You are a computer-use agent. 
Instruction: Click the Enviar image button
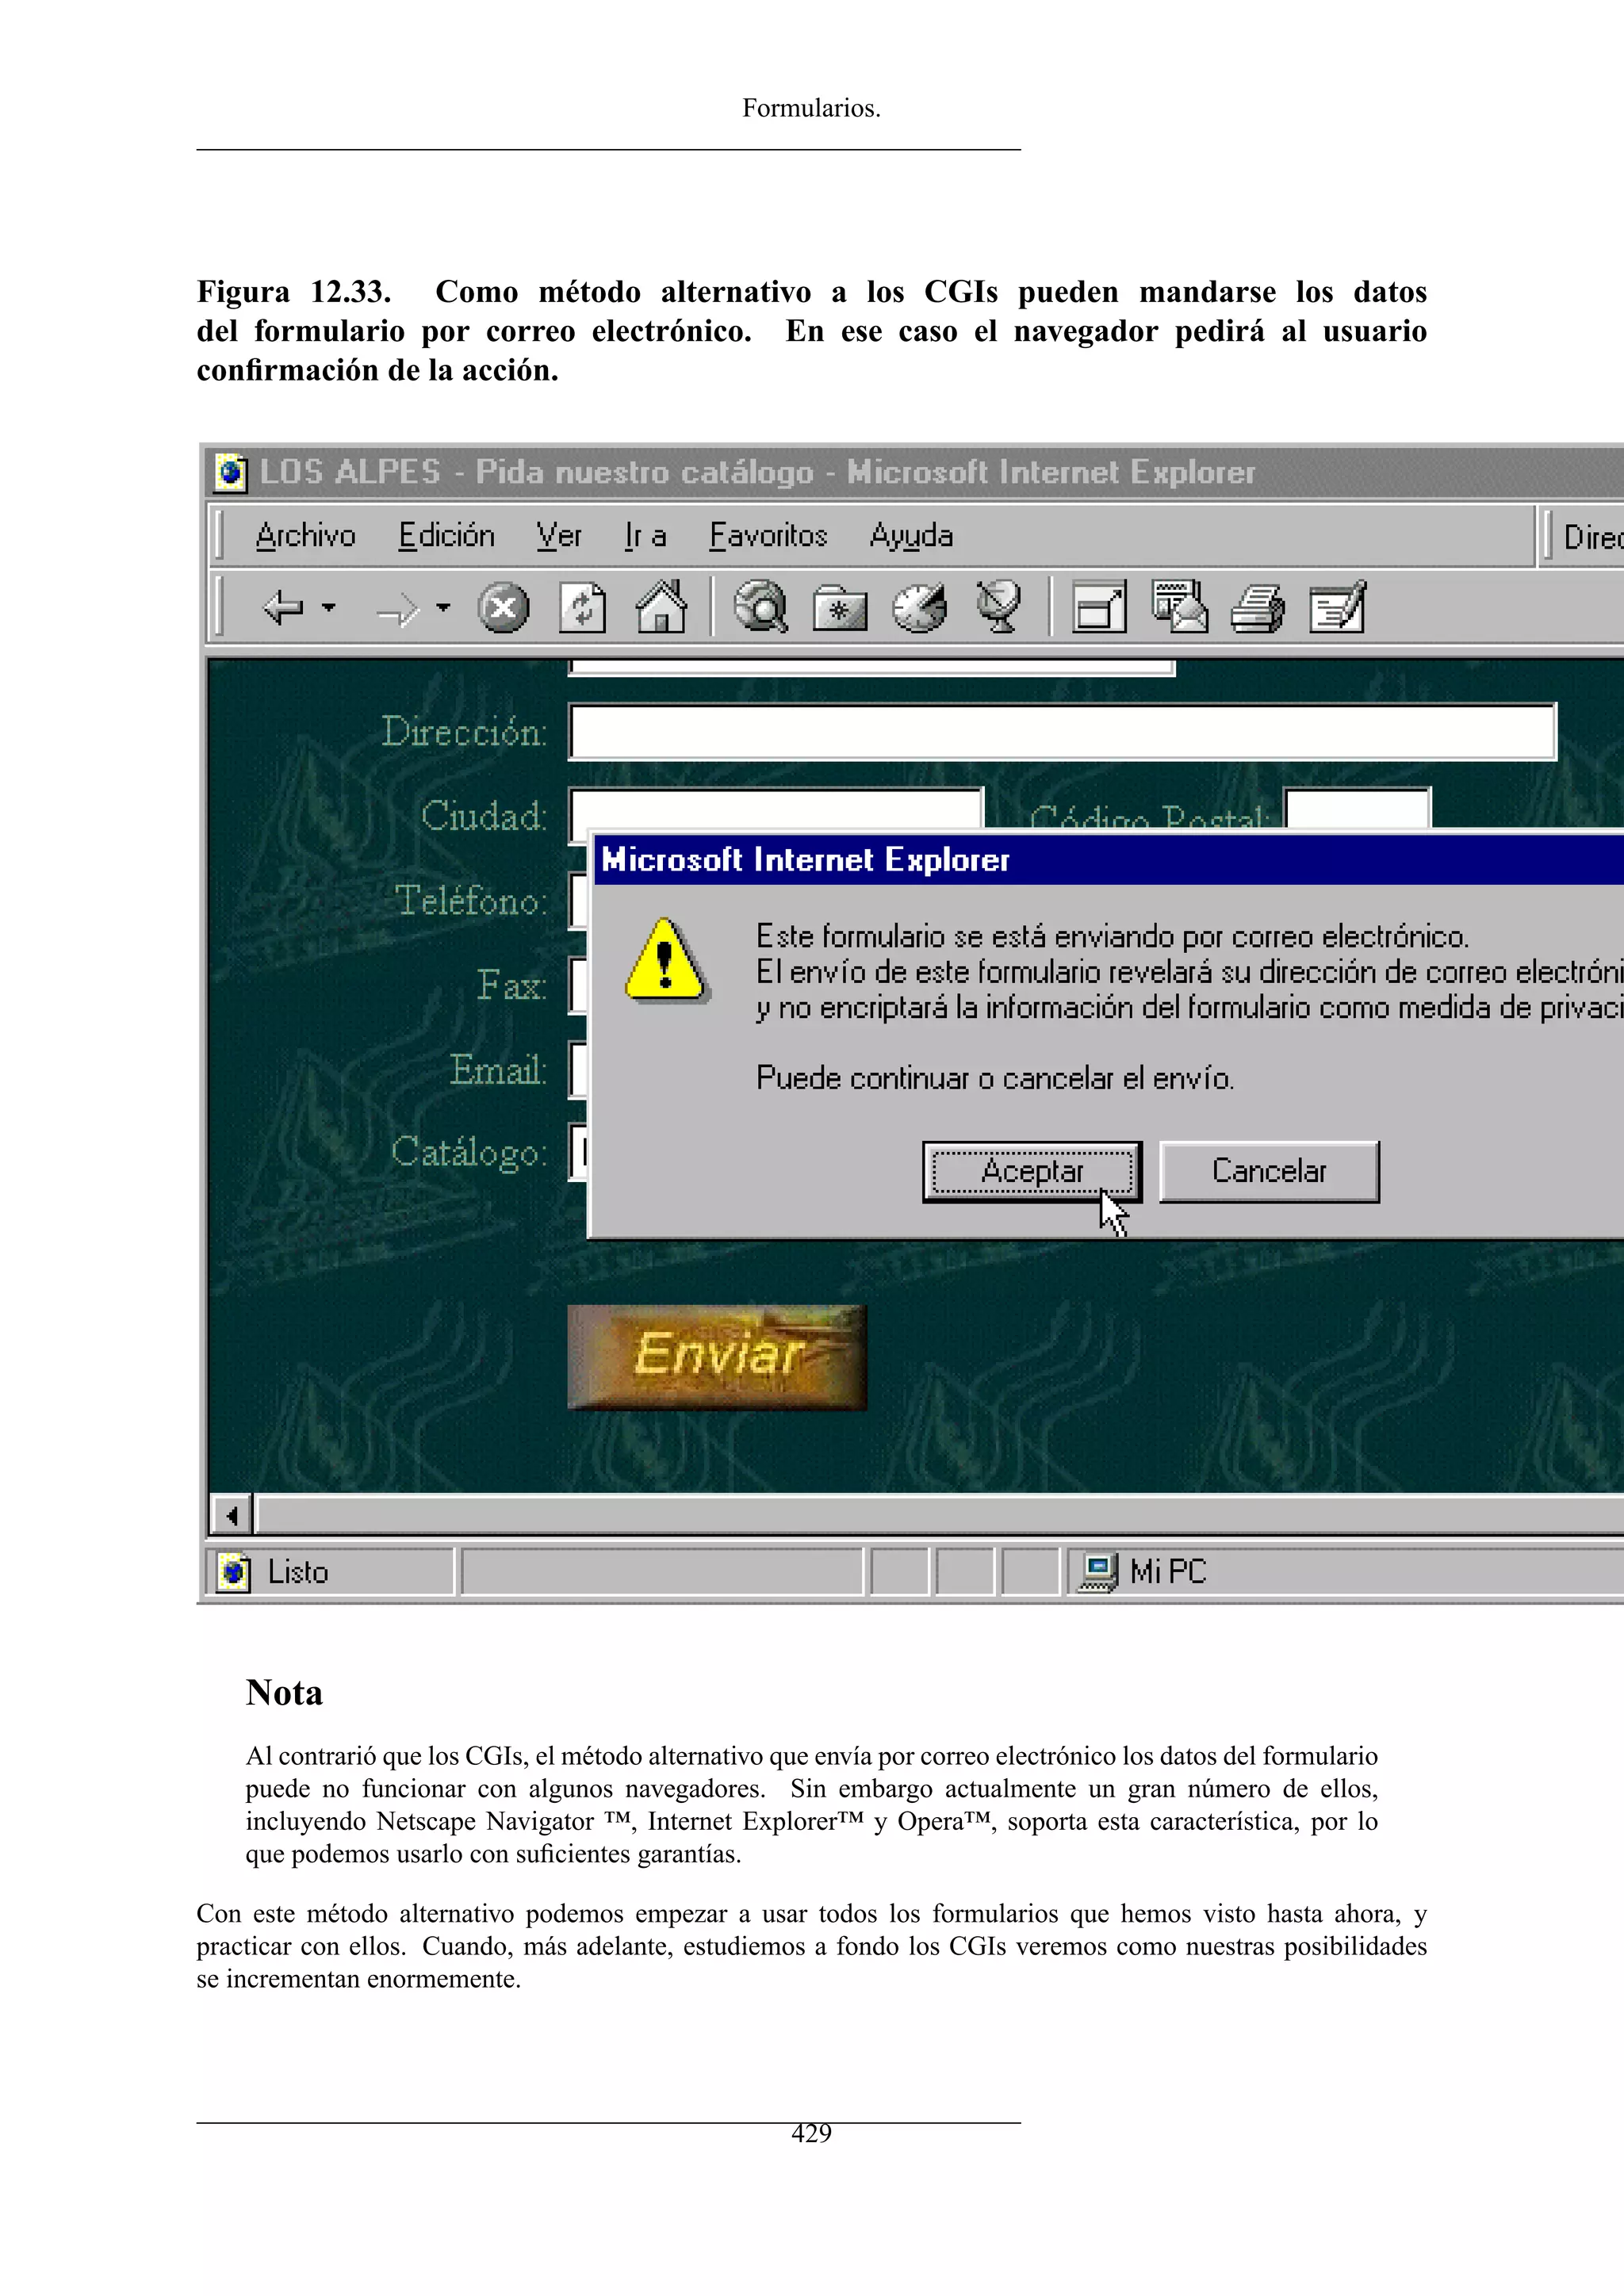(x=716, y=1357)
